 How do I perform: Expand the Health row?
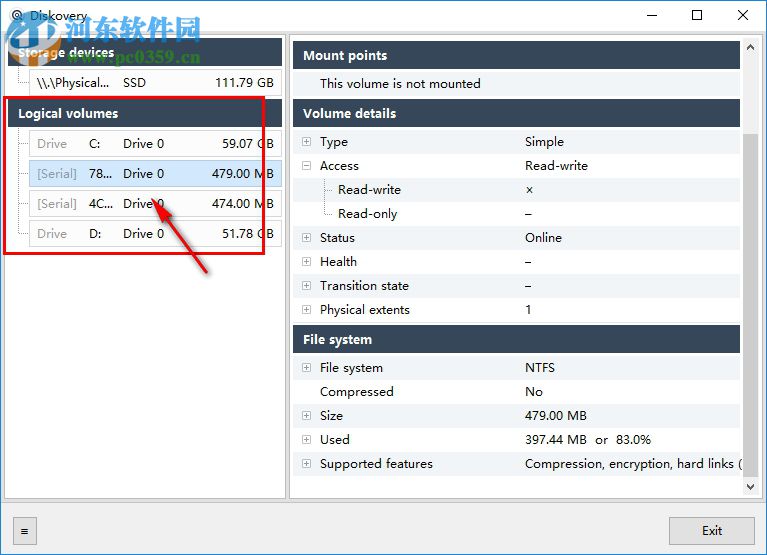tap(306, 262)
